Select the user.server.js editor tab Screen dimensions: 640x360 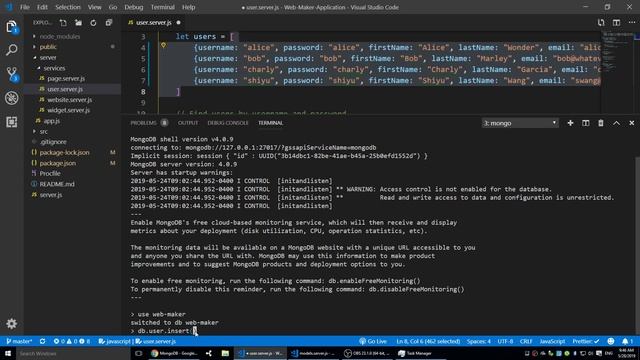tap(154, 22)
